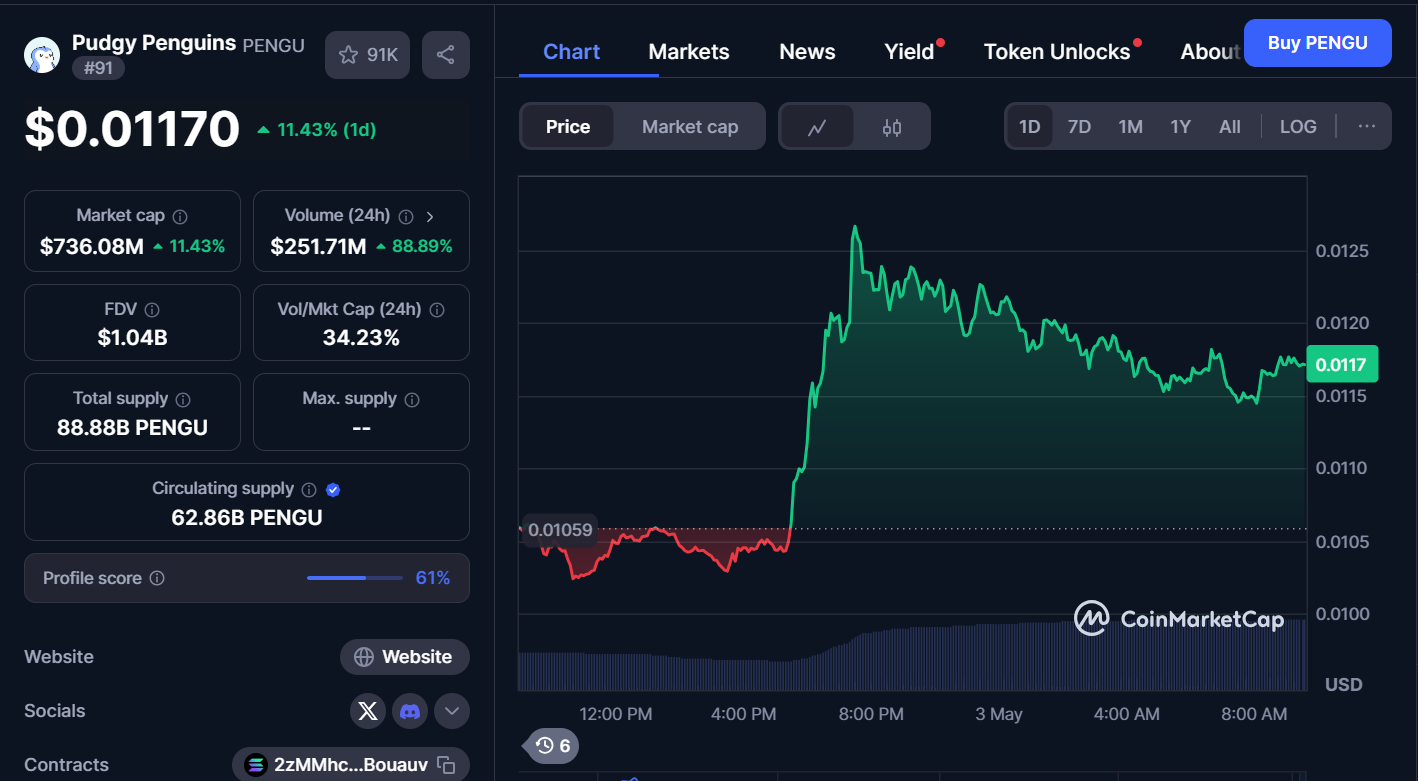Click the chart history events badge 6
This screenshot has height=781, width=1418.
tap(552, 745)
